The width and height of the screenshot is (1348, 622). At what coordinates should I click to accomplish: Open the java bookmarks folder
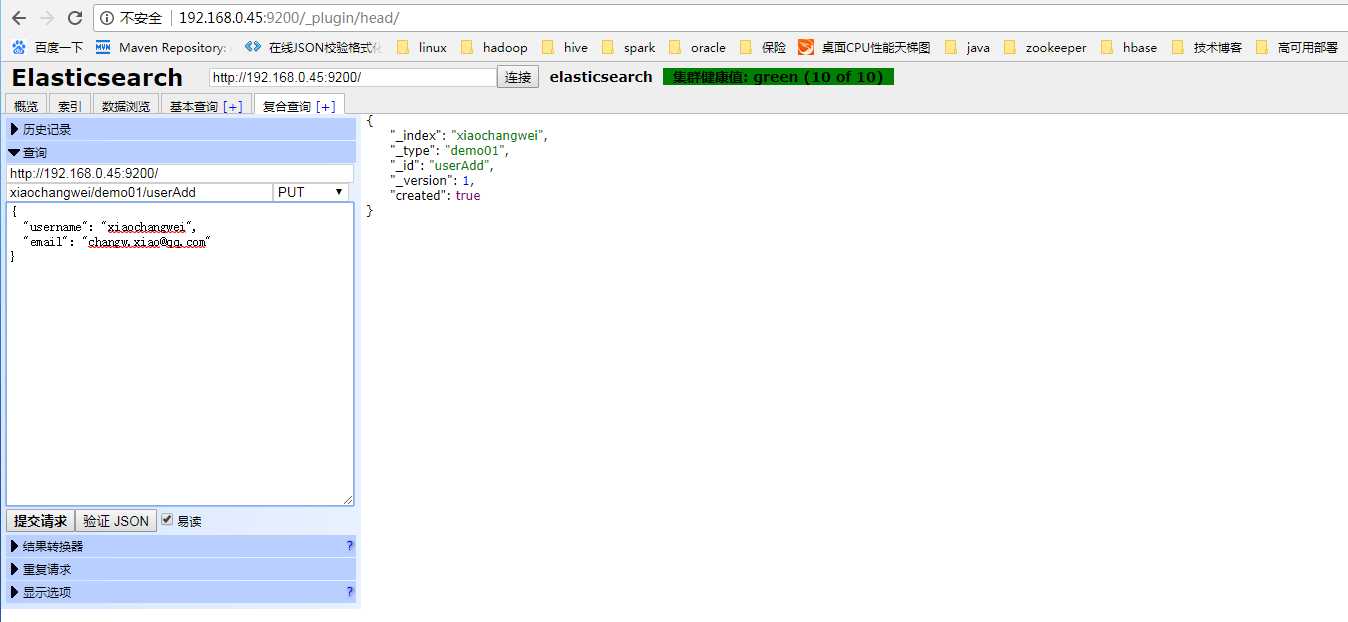tap(967, 47)
